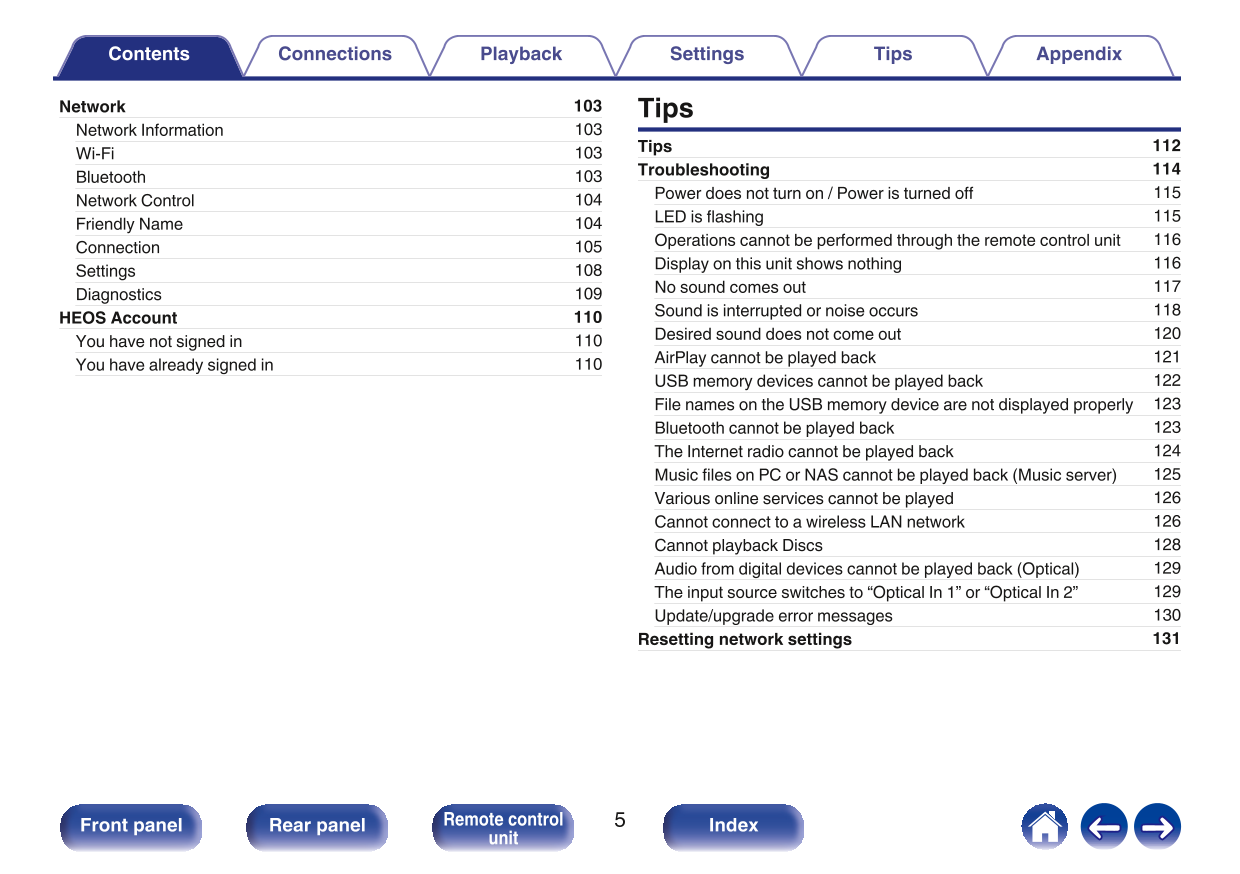Switch to the Playback tab
Screen dimensions: 1240x874
point(520,55)
